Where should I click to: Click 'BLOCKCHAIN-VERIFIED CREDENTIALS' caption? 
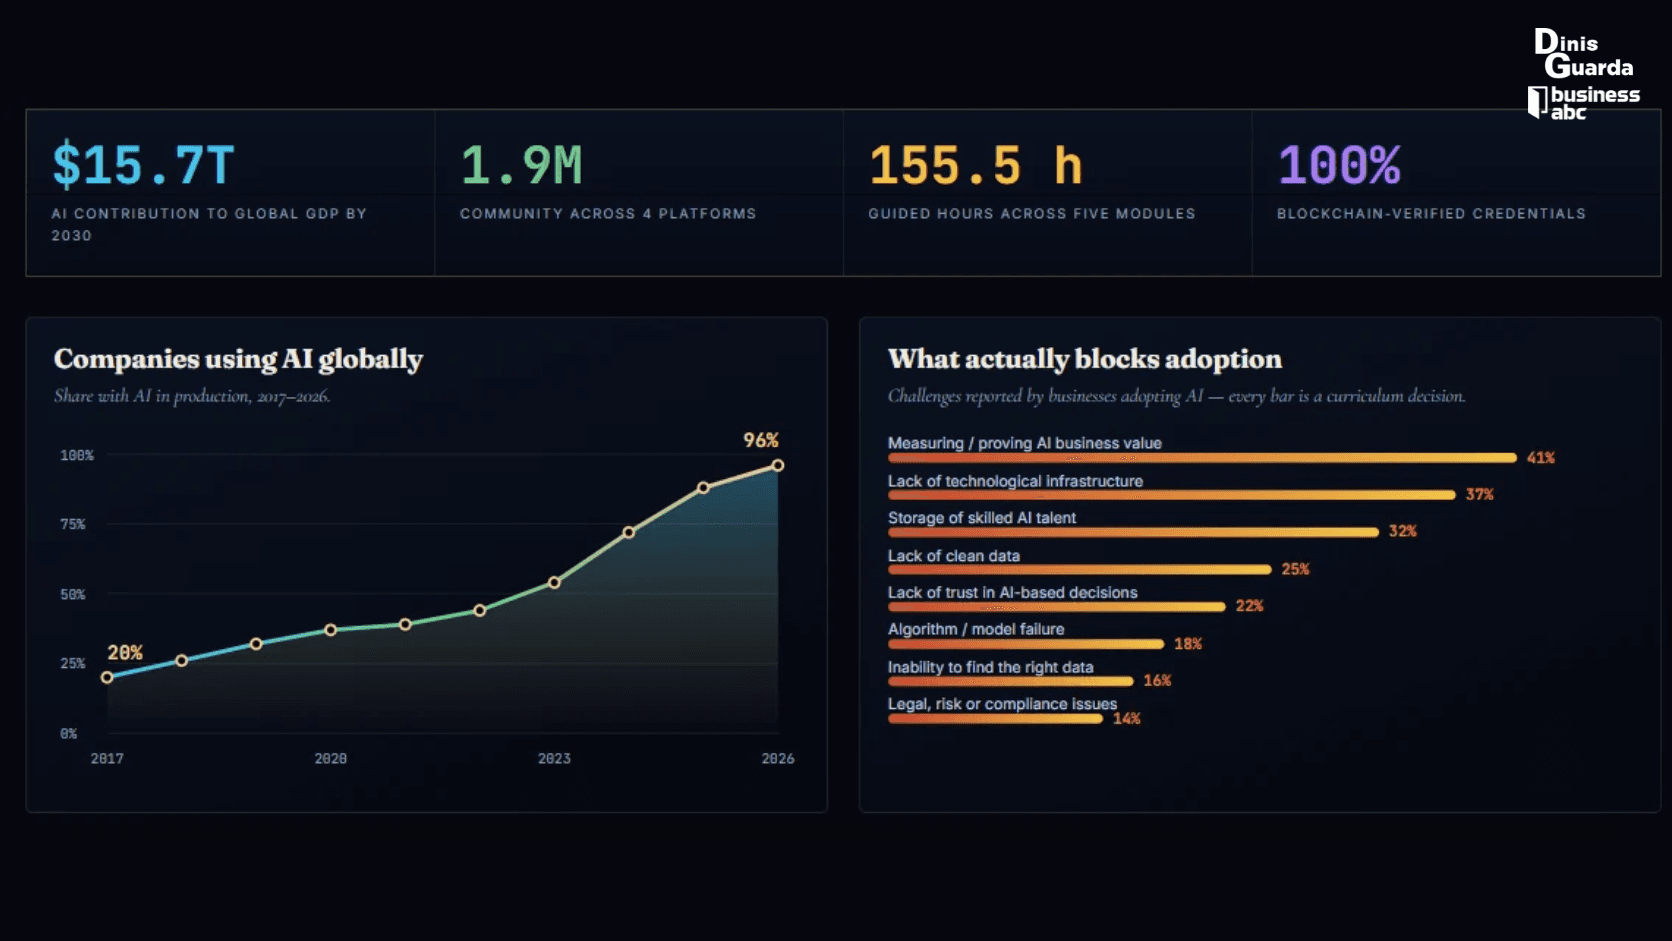tap(1431, 214)
